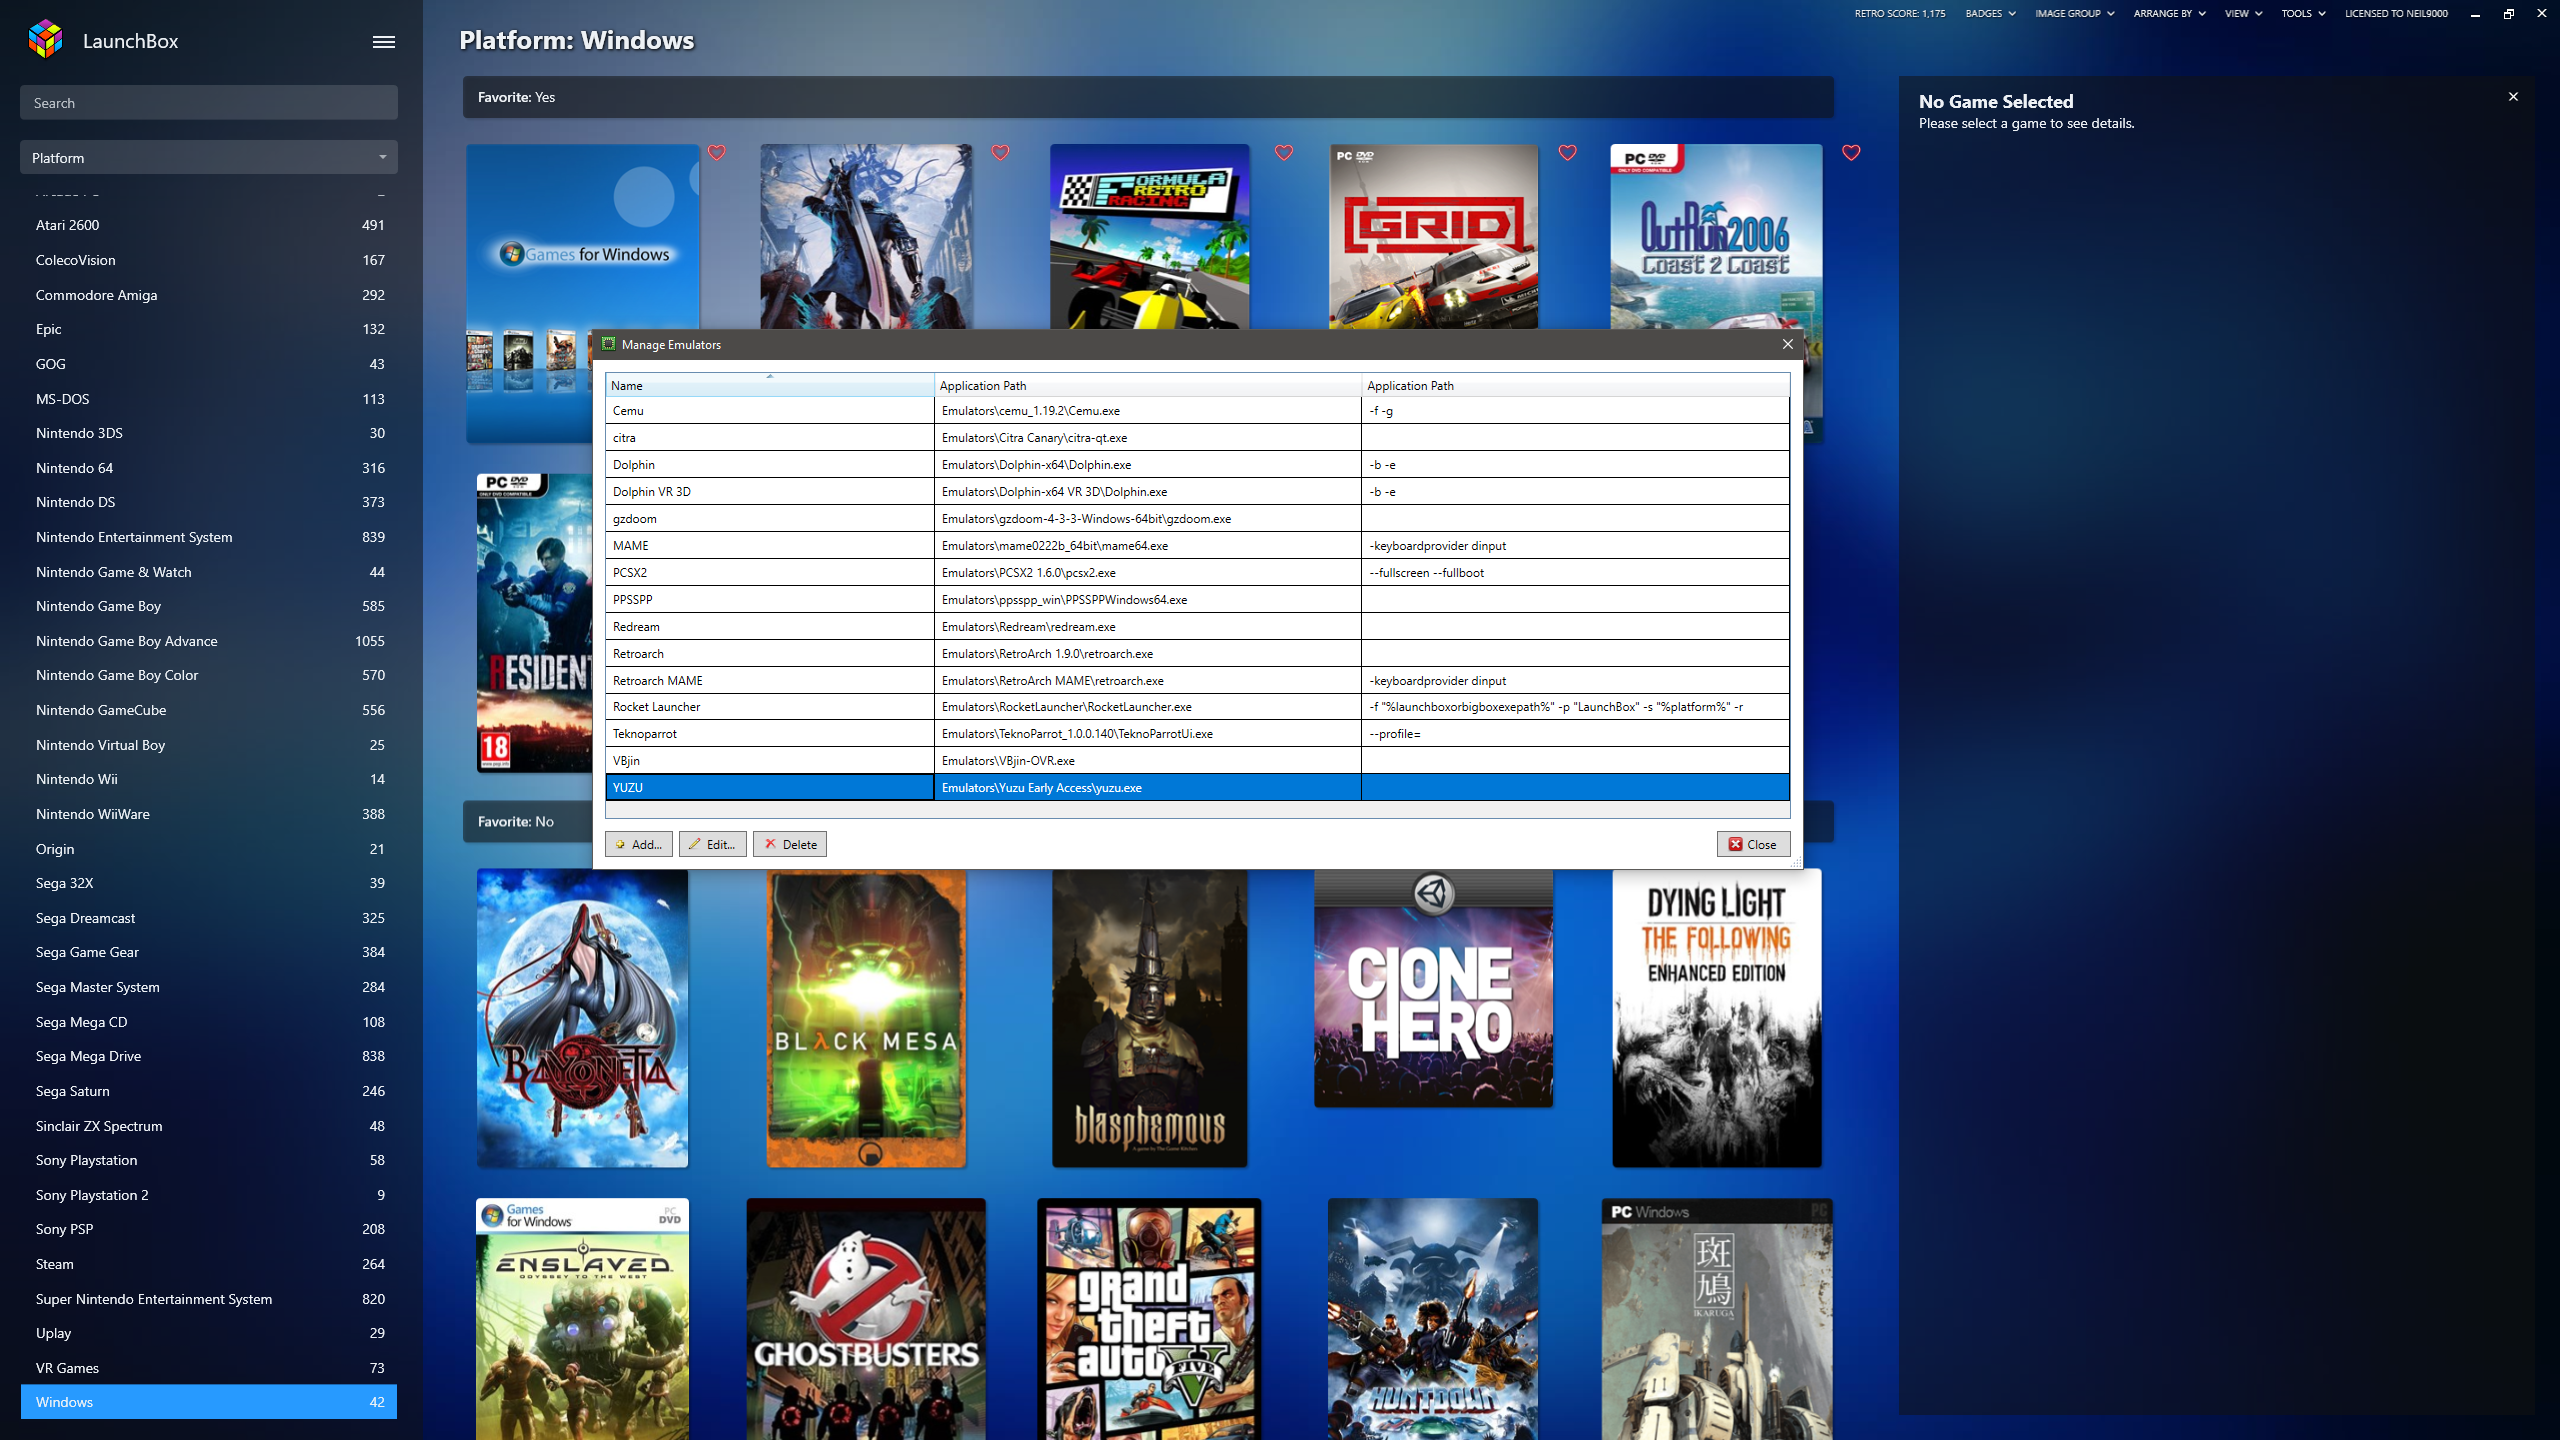Close the Manage Emulators dialog with X
The image size is (2560, 1440).
click(1788, 344)
